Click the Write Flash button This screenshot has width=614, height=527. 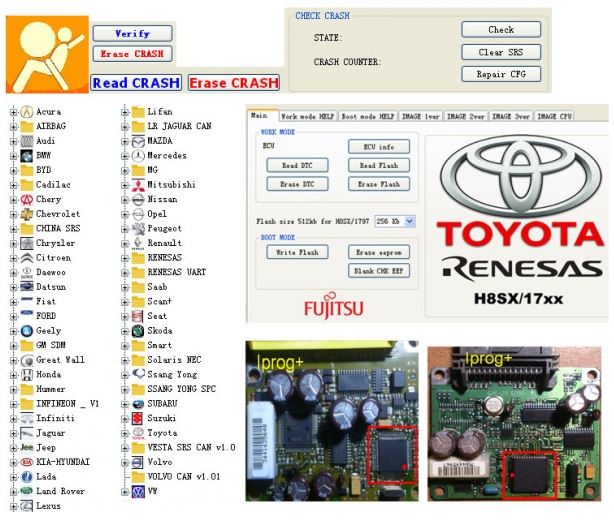click(x=296, y=253)
